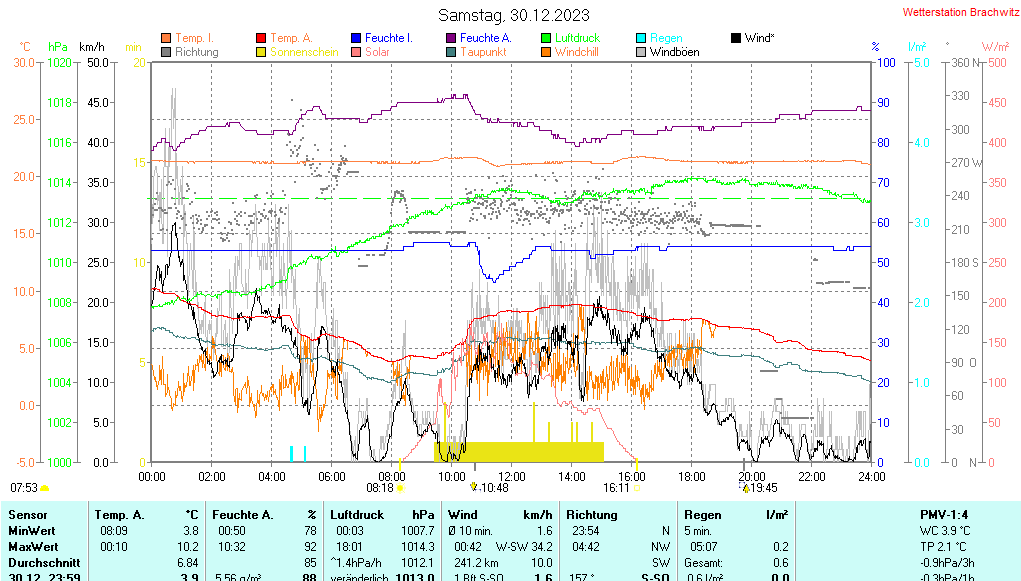Click the chart title Samstag, 30.12.2023
The height and width of the screenshot is (581, 1021).
click(514, 15)
